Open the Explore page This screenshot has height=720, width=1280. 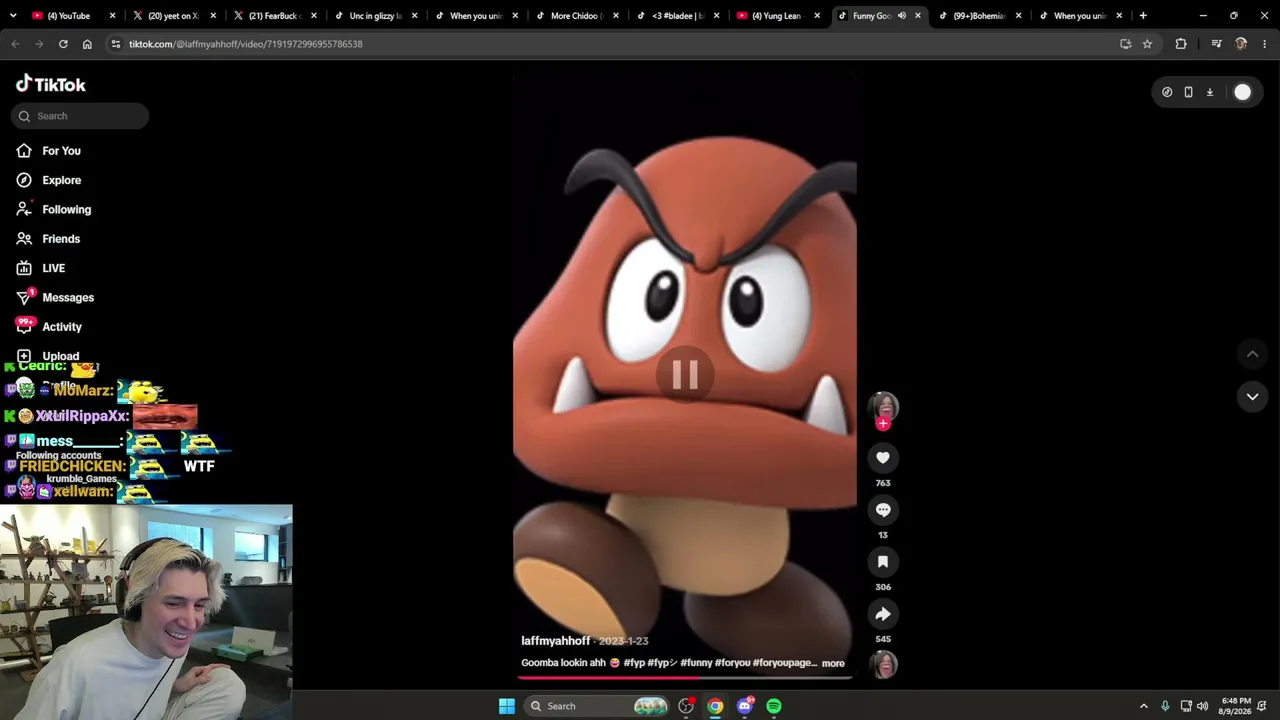[x=48, y=180]
